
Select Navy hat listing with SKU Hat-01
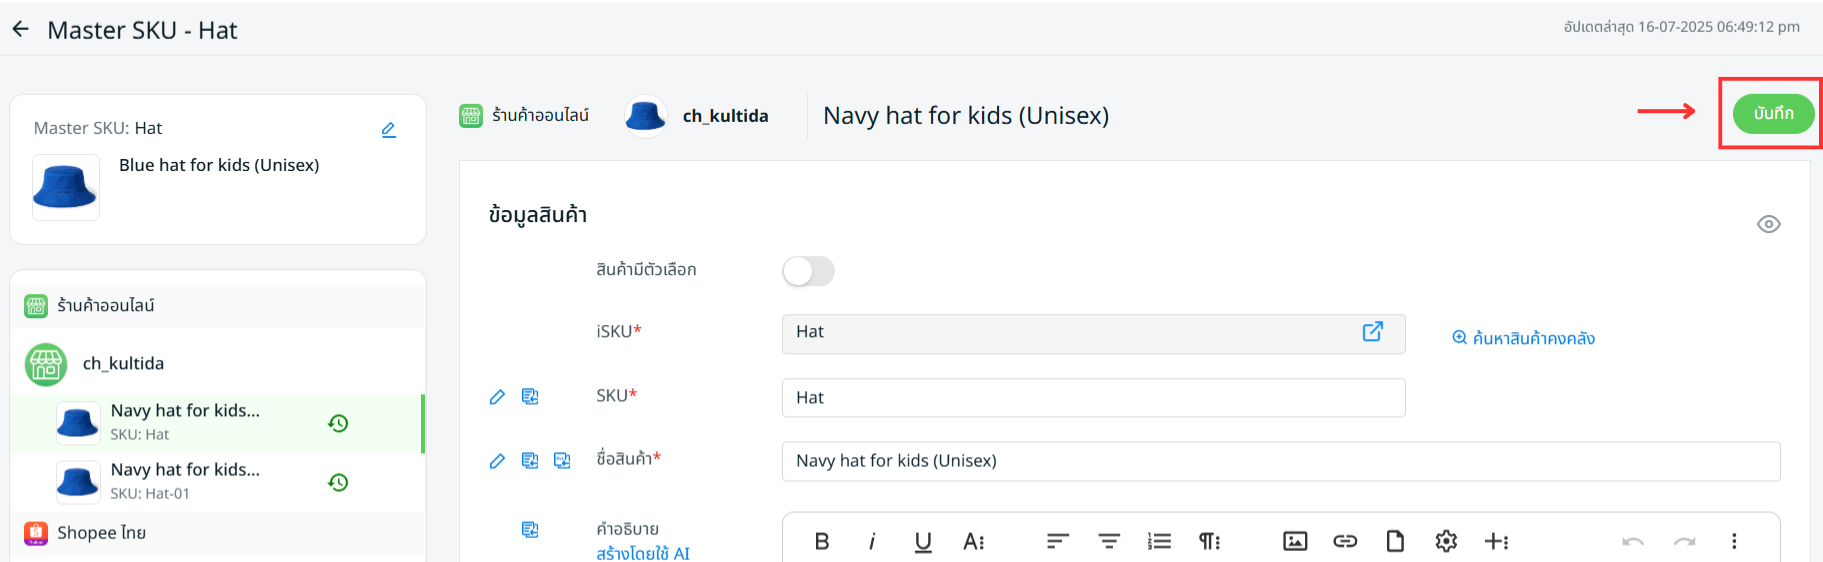pyautogui.click(x=185, y=481)
